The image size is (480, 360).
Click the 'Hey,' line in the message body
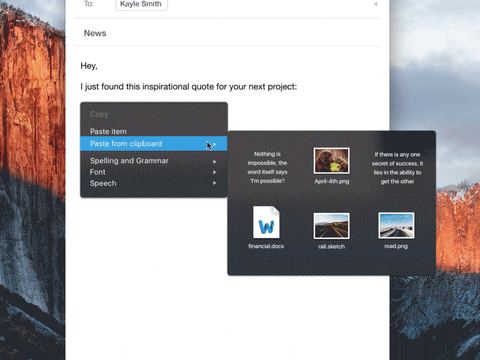[89, 66]
